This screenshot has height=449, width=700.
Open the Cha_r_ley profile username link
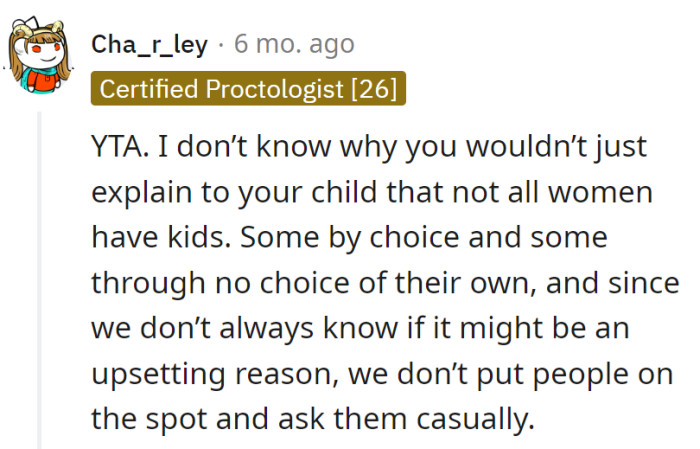pos(150,44)
